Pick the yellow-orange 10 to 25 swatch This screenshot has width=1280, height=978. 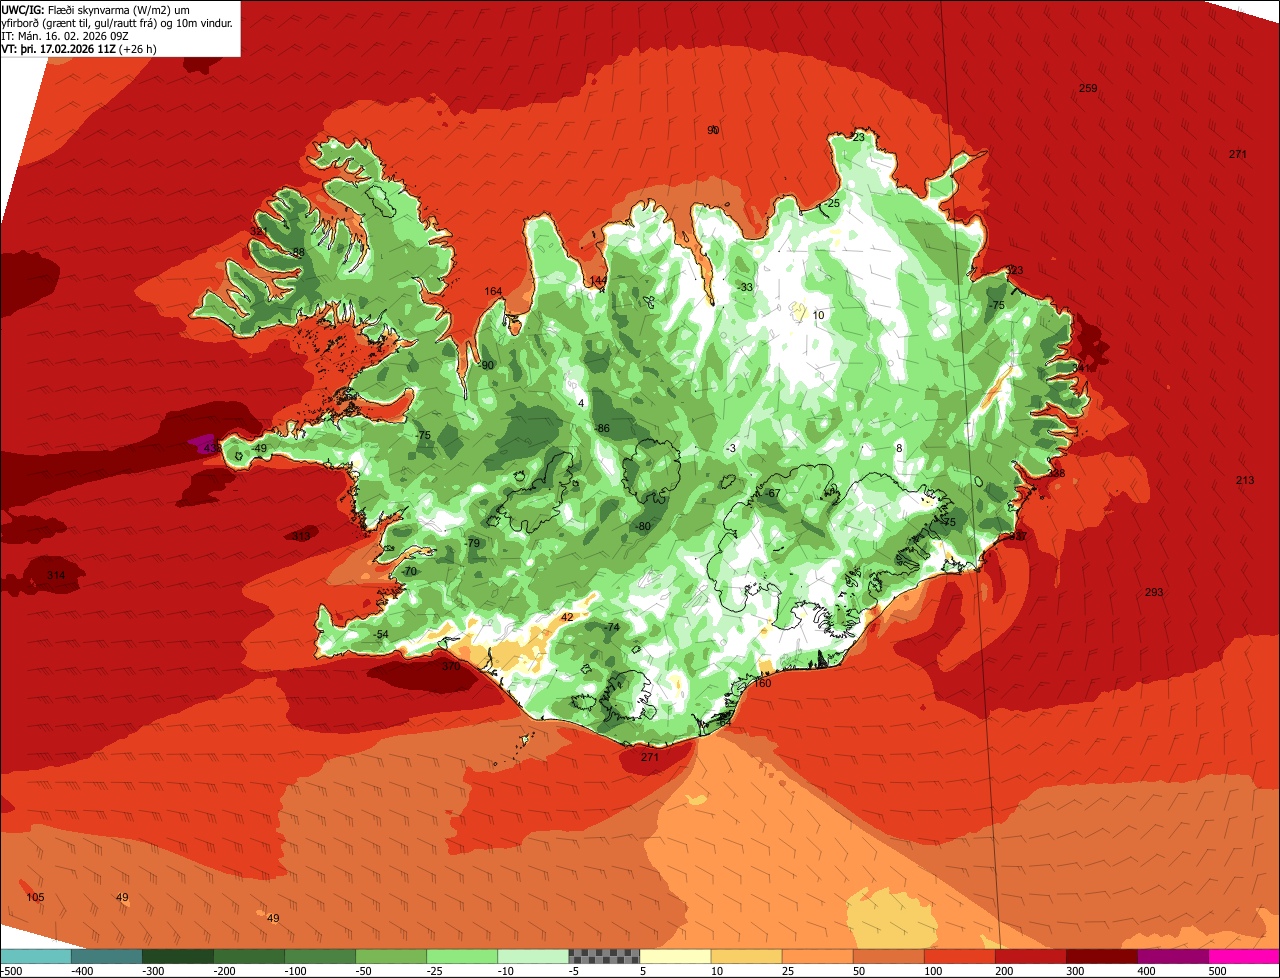pyautogui.click(x=746, y=956)
